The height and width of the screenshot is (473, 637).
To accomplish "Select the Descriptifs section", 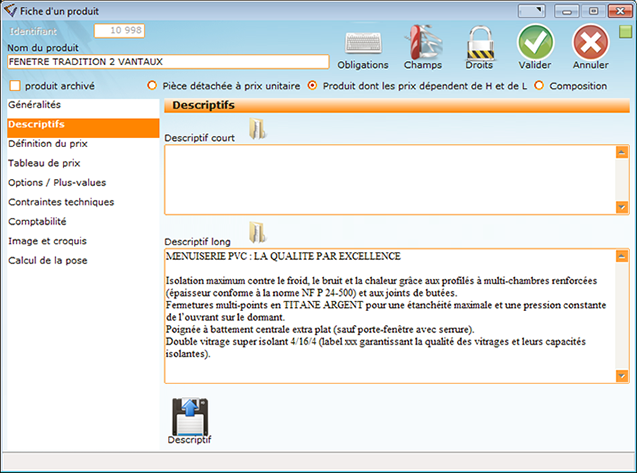I will point(83,128).
